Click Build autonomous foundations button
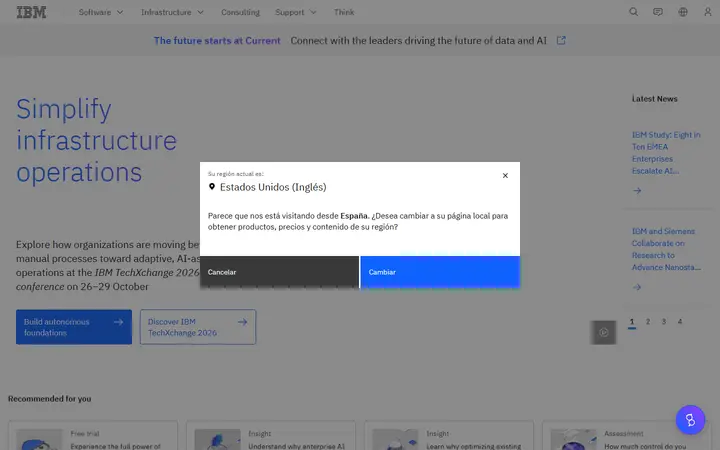The height and width of the screenshot is (450, 720). (74, 327)
